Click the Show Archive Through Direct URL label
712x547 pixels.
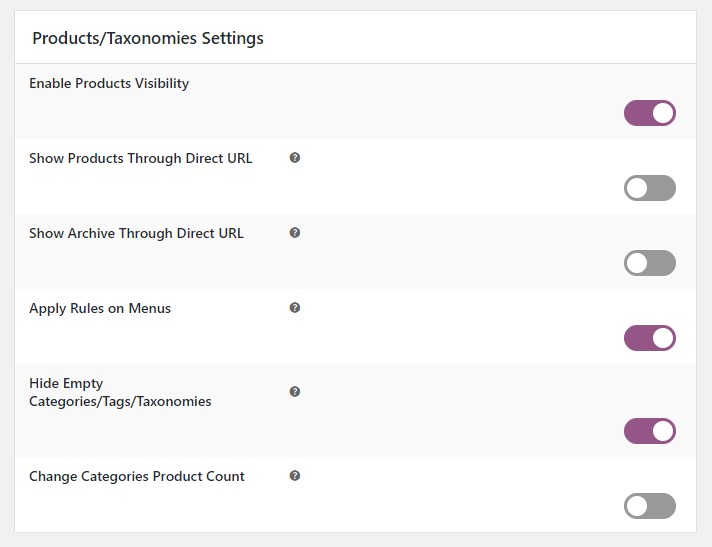pos(136,233)
